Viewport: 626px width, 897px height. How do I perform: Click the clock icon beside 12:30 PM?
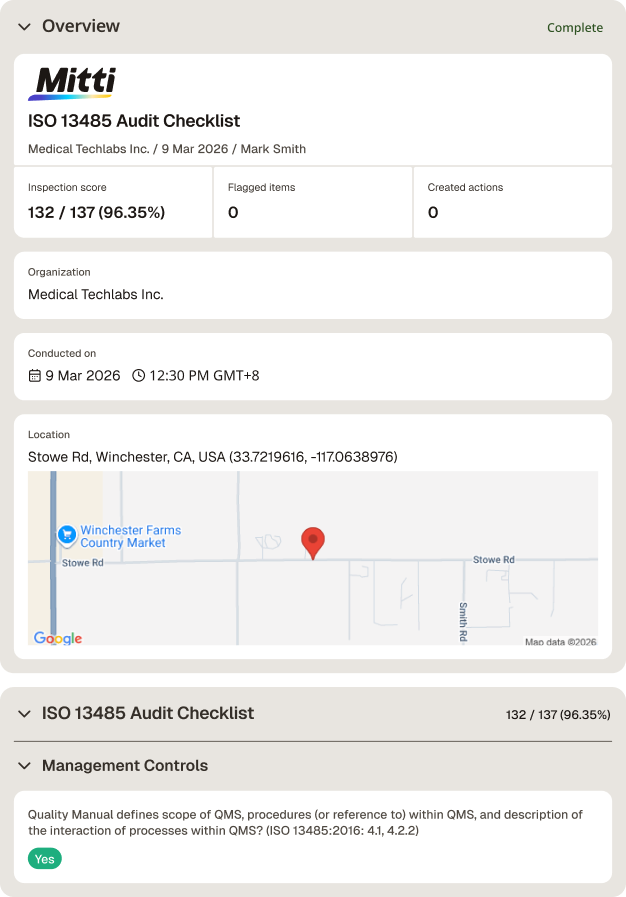point(138,376)
